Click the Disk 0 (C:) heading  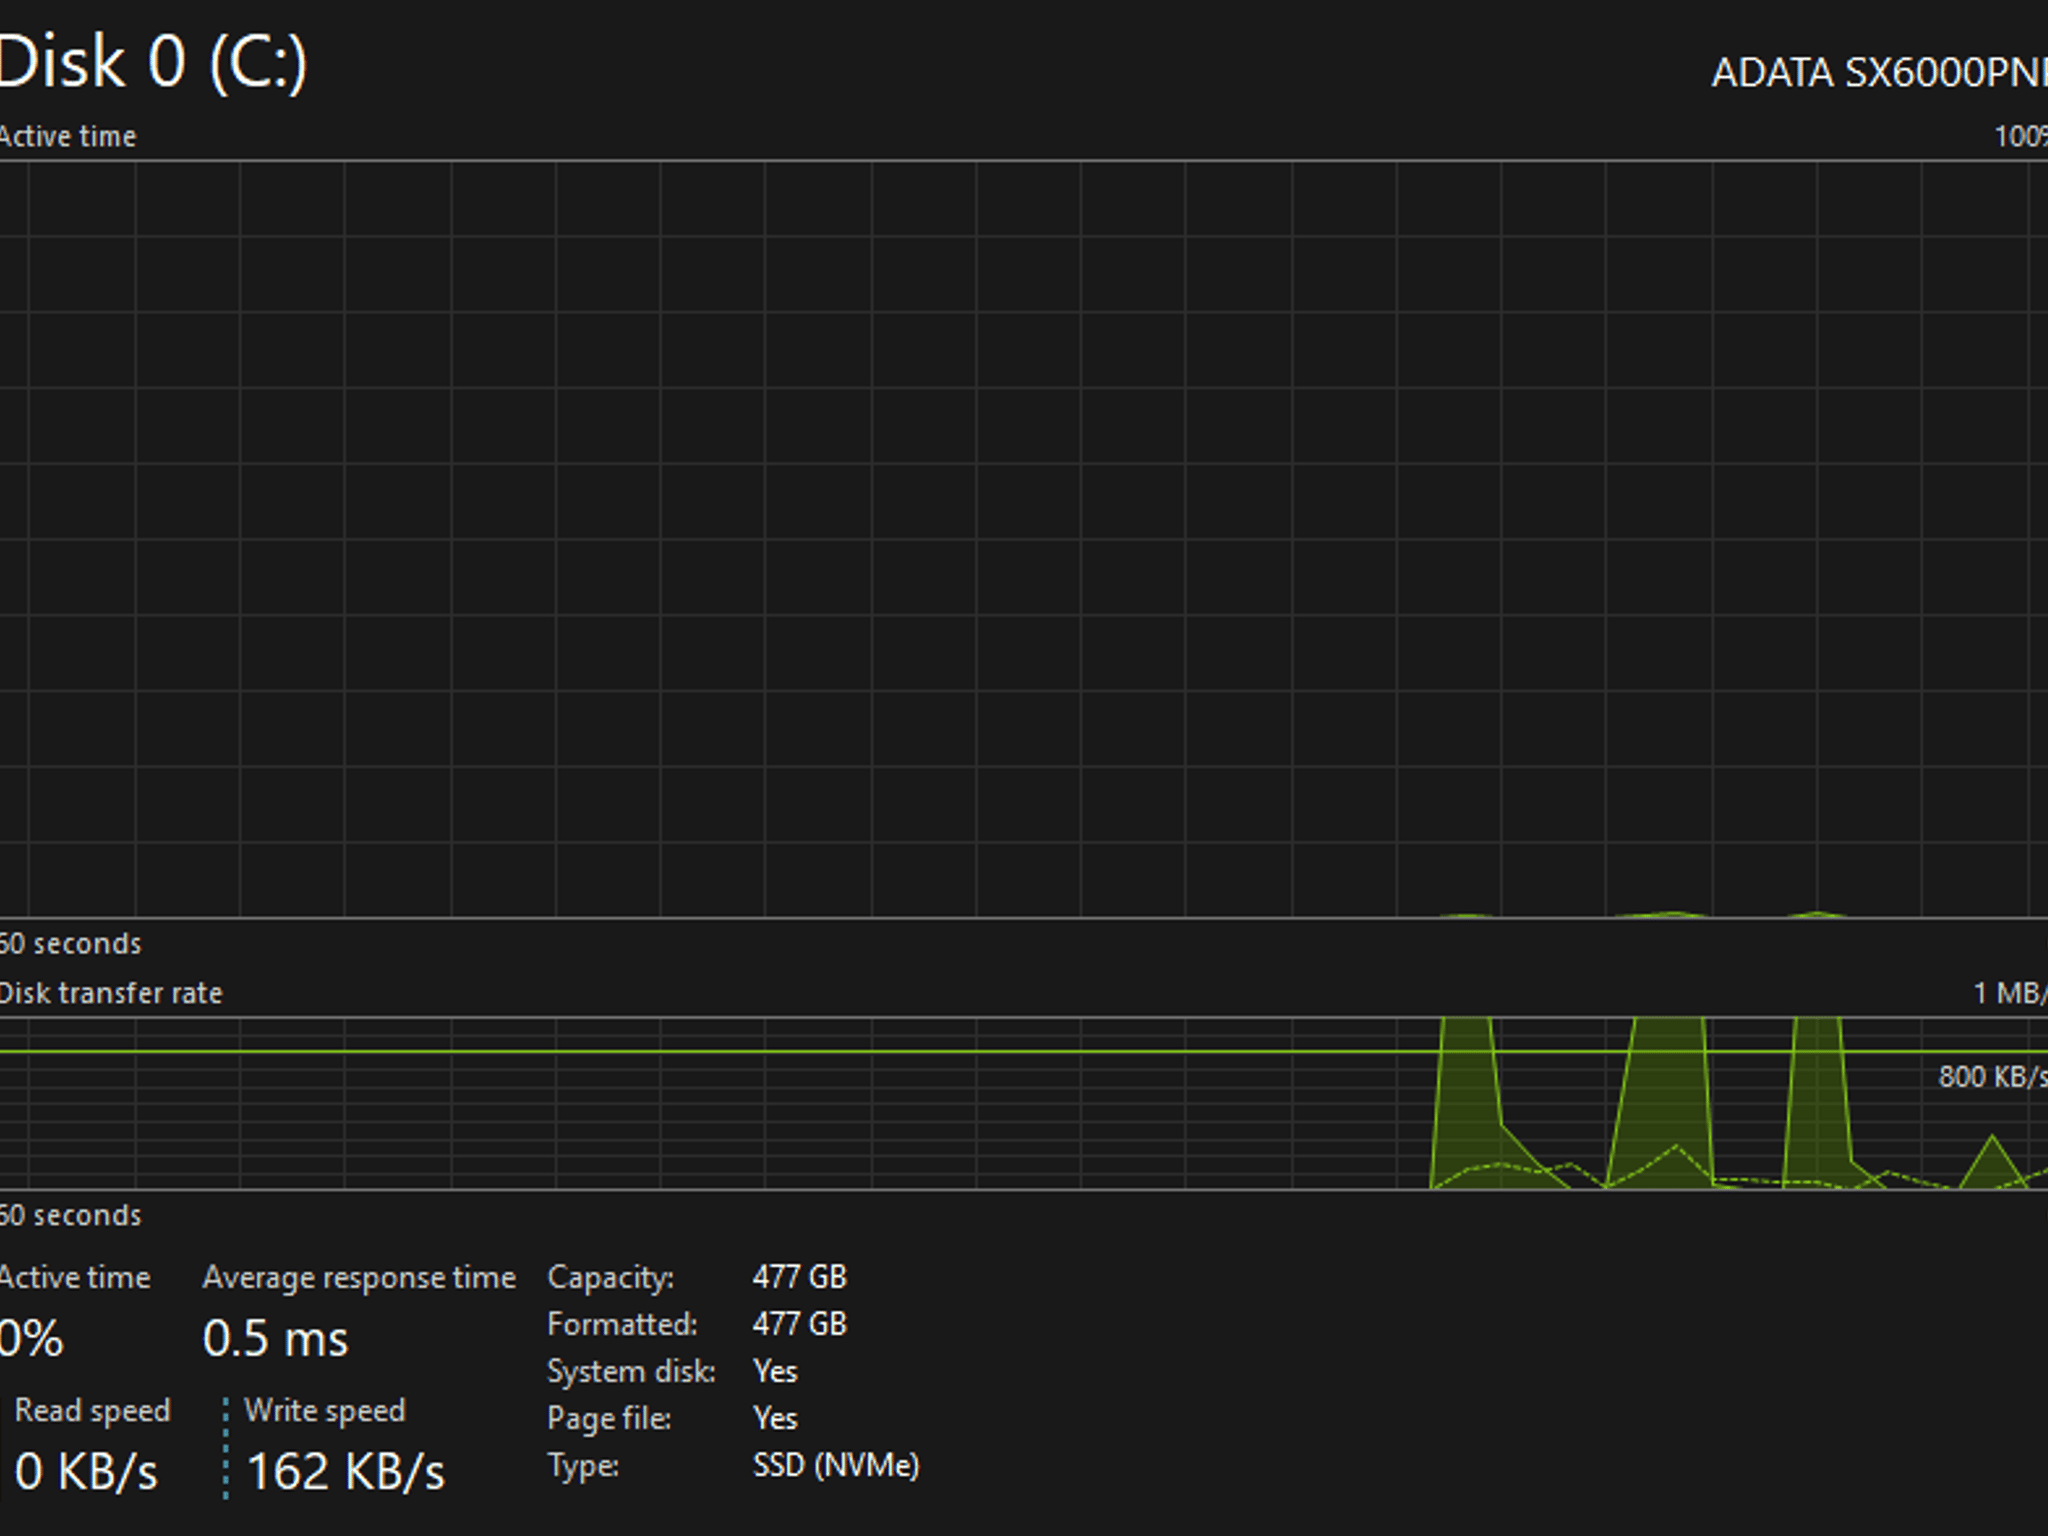coord(152,64)
